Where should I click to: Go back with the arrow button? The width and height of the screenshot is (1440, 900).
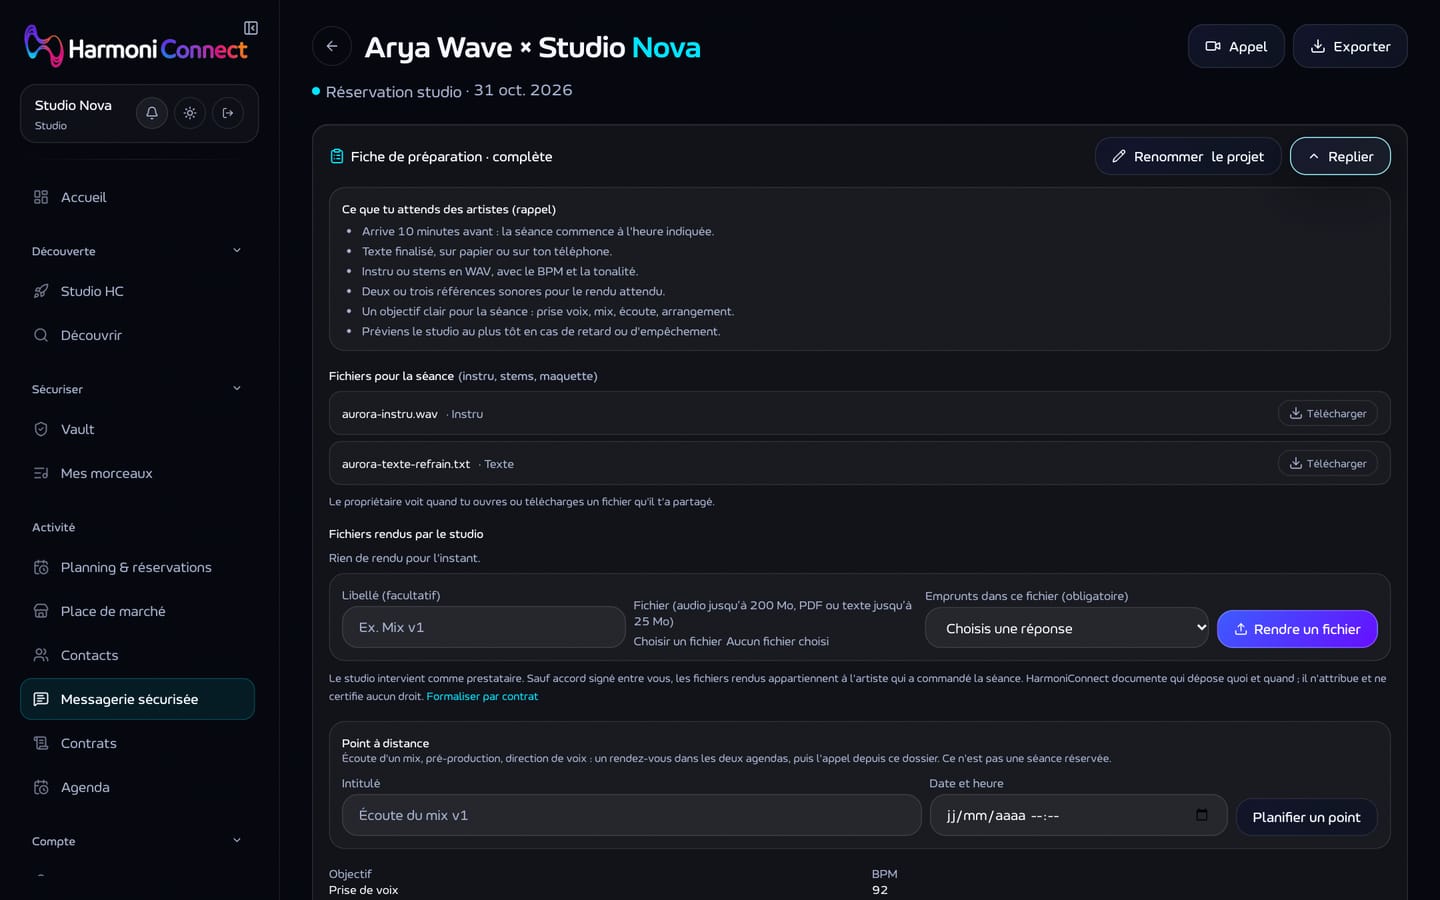point(332,46)
